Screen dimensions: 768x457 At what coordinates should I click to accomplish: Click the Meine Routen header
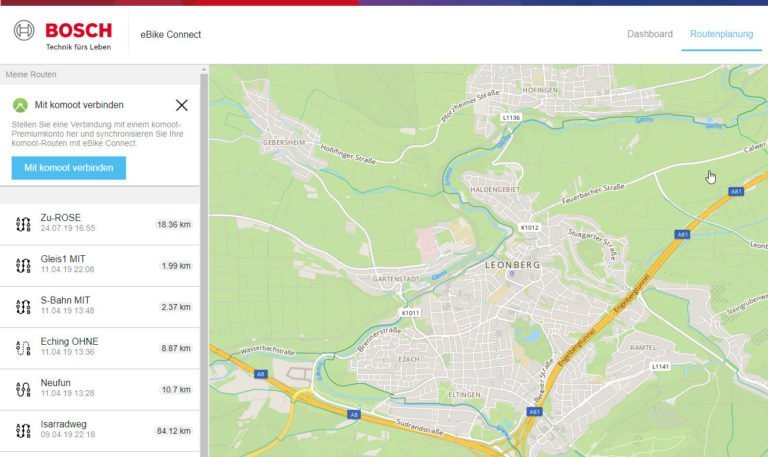[x=31, y=74]
